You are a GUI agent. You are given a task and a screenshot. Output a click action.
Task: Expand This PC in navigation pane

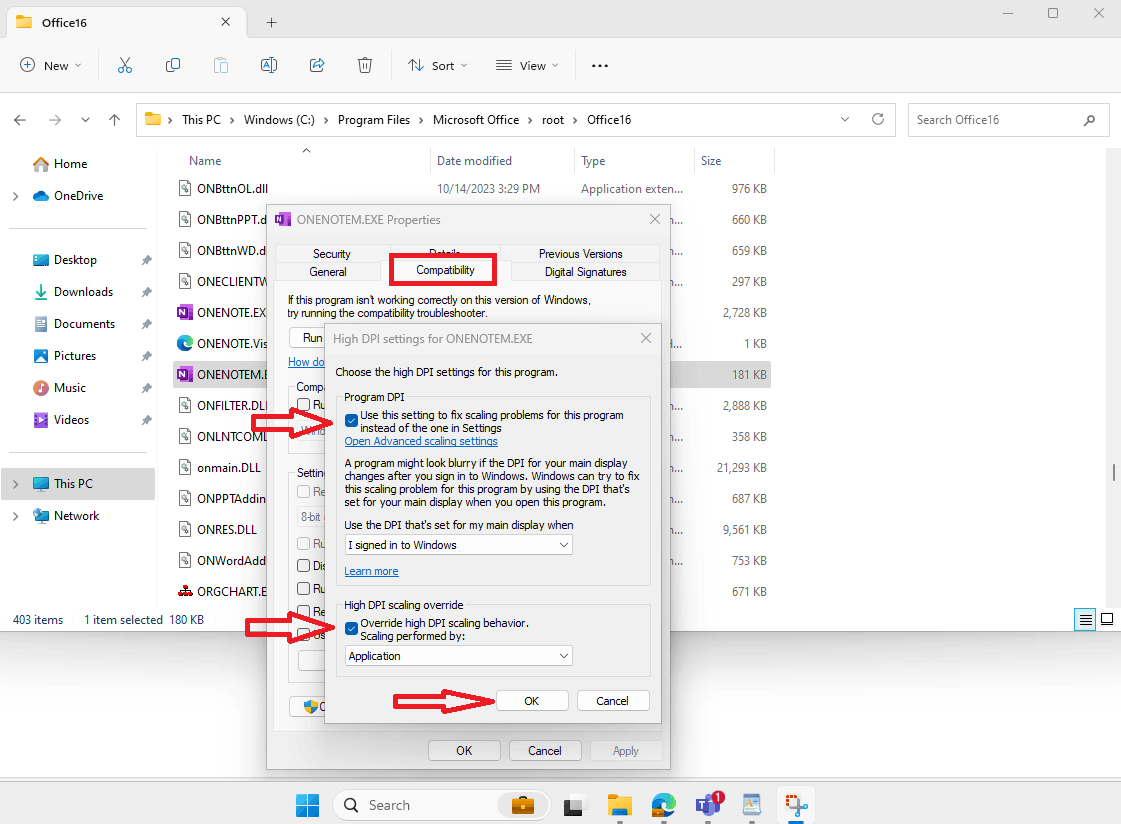point(16,484)
